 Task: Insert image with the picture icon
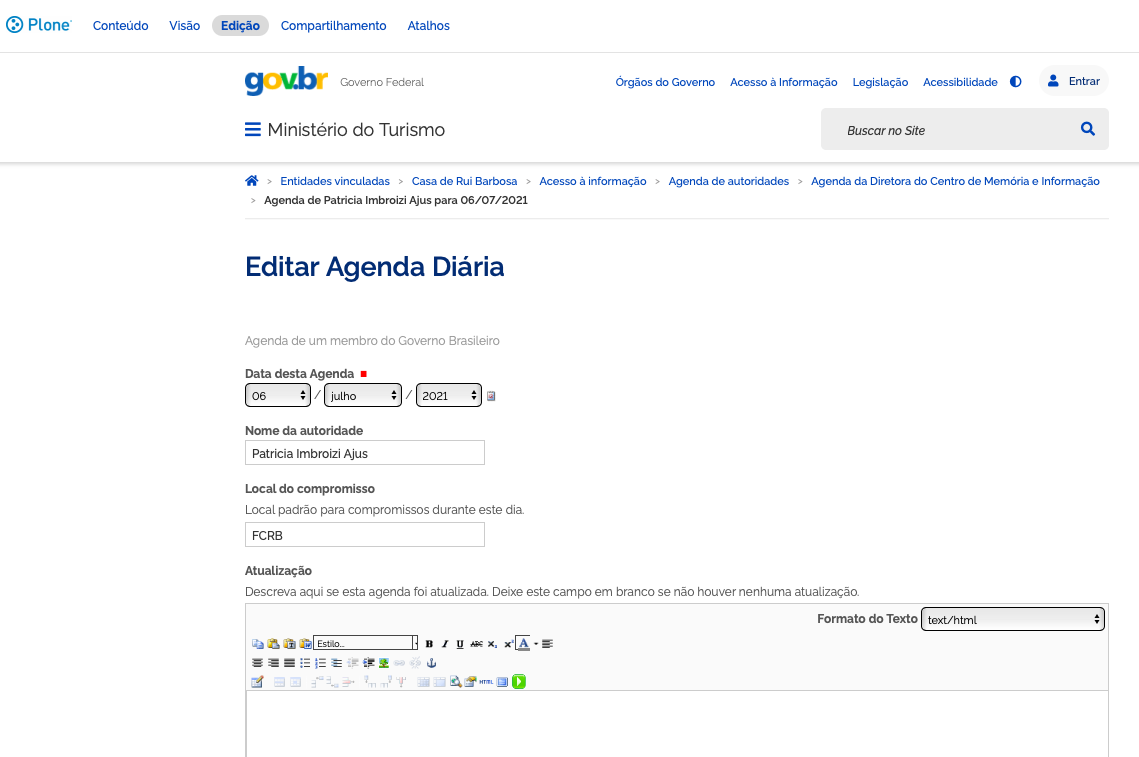coord(384,663)
